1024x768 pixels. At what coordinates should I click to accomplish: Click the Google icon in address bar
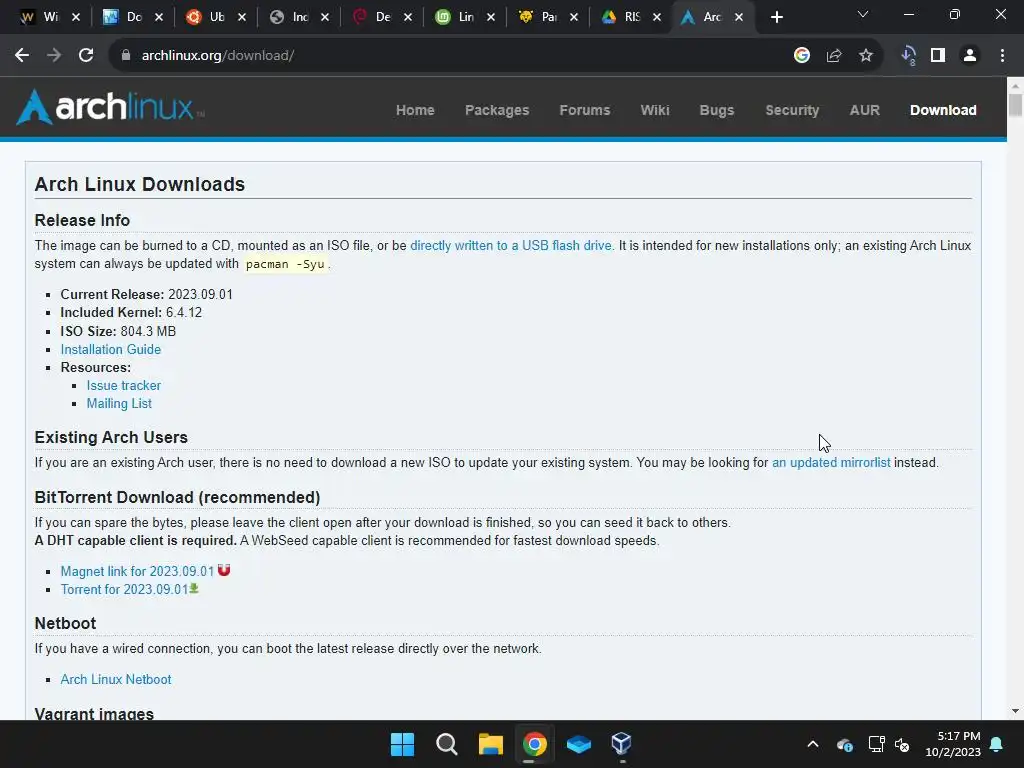point(802,56)
